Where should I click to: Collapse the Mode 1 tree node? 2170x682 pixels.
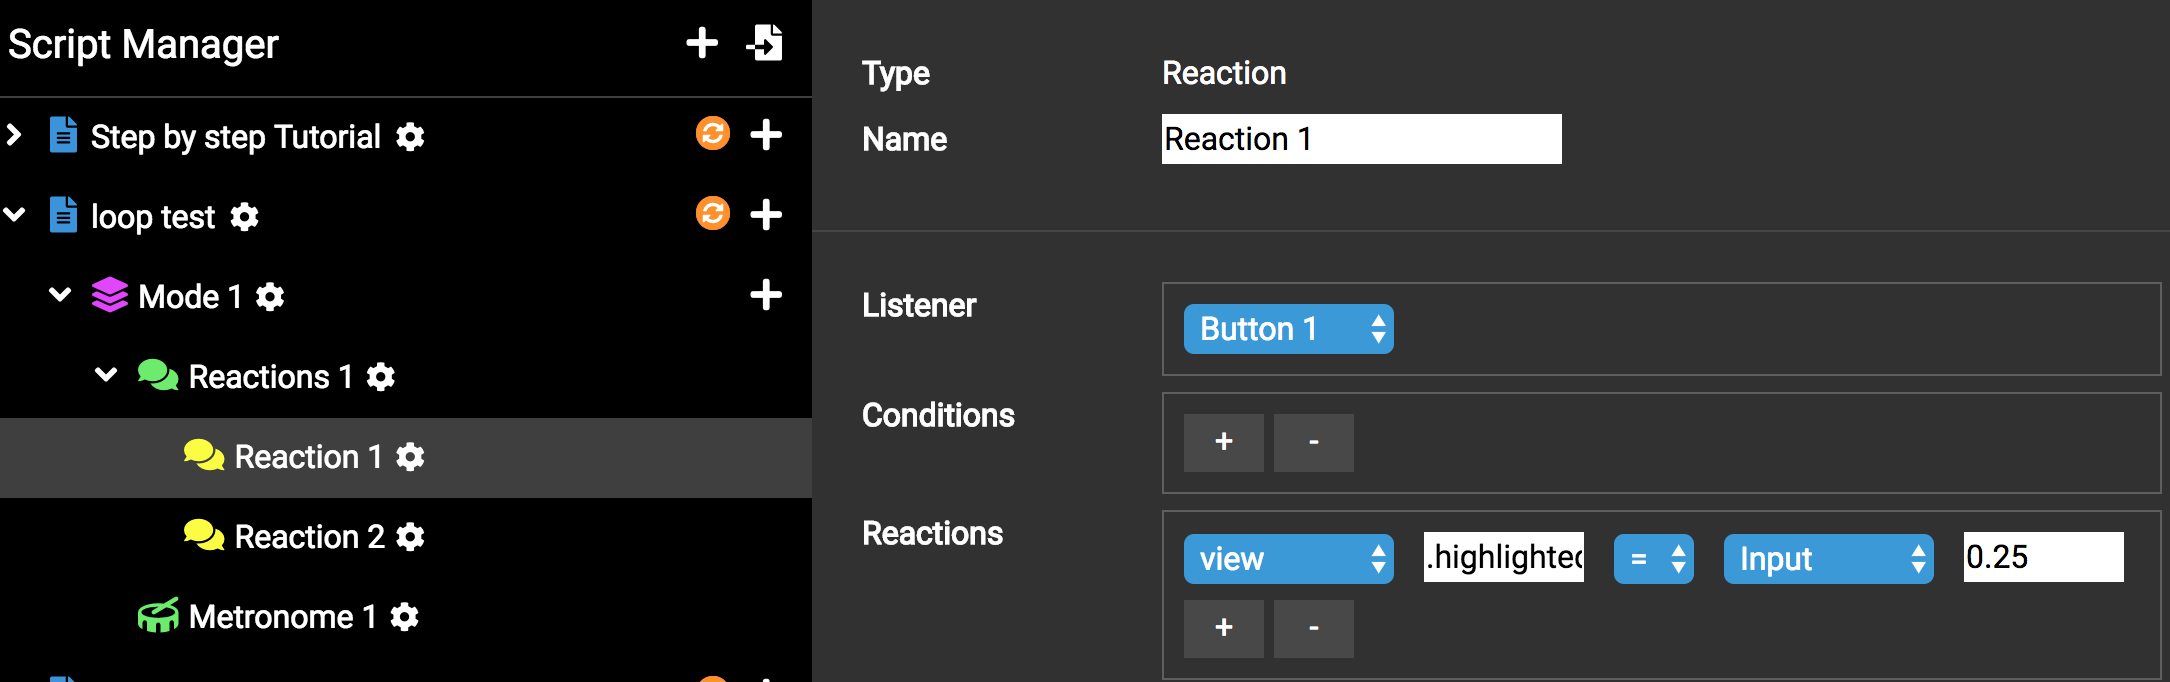click(60, 295)
